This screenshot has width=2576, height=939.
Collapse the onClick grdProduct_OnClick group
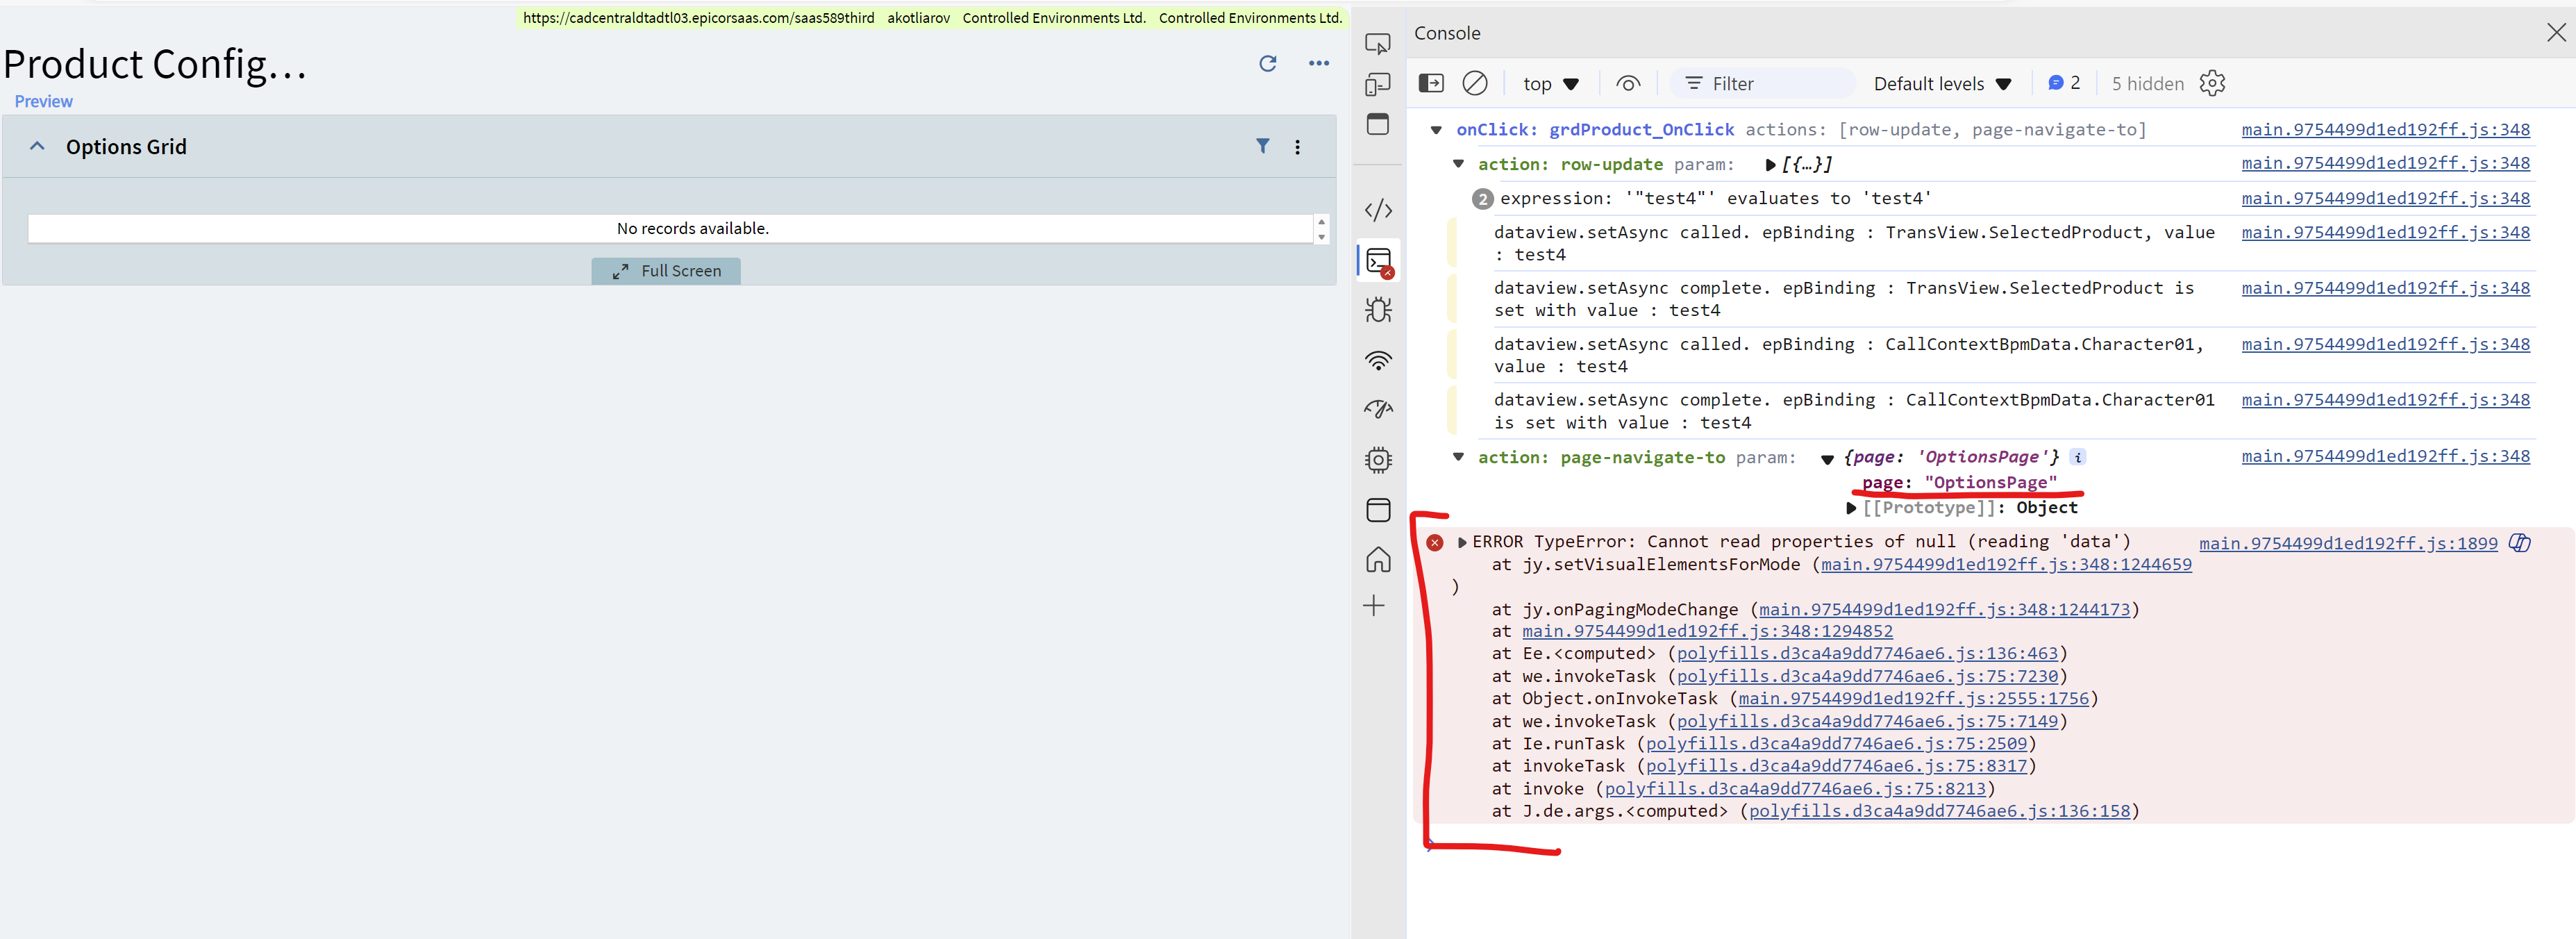(x=1436, y=130)
